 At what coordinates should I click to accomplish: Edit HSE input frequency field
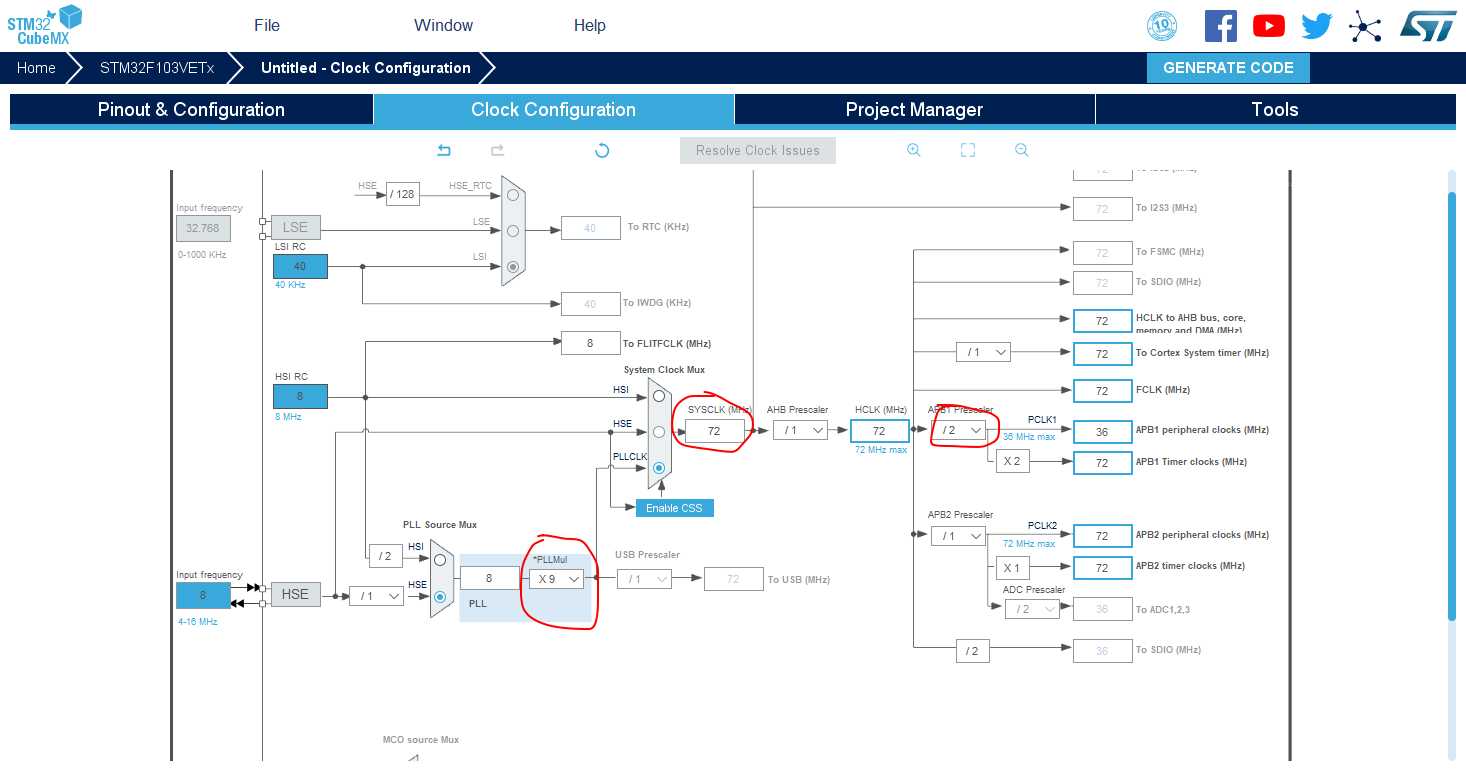(203, 595)
